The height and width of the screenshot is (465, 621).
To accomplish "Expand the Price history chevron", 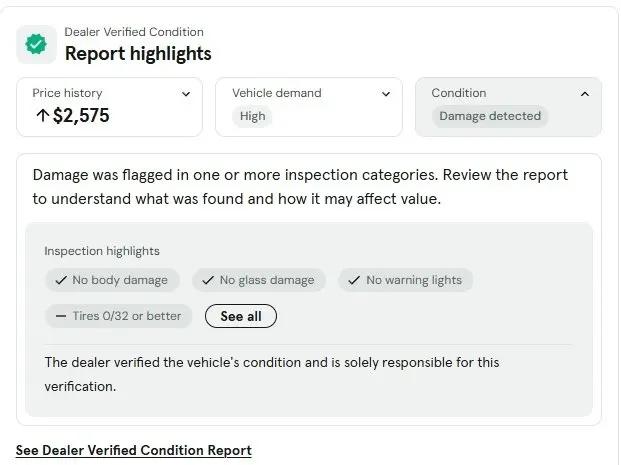I will (186, 94).
